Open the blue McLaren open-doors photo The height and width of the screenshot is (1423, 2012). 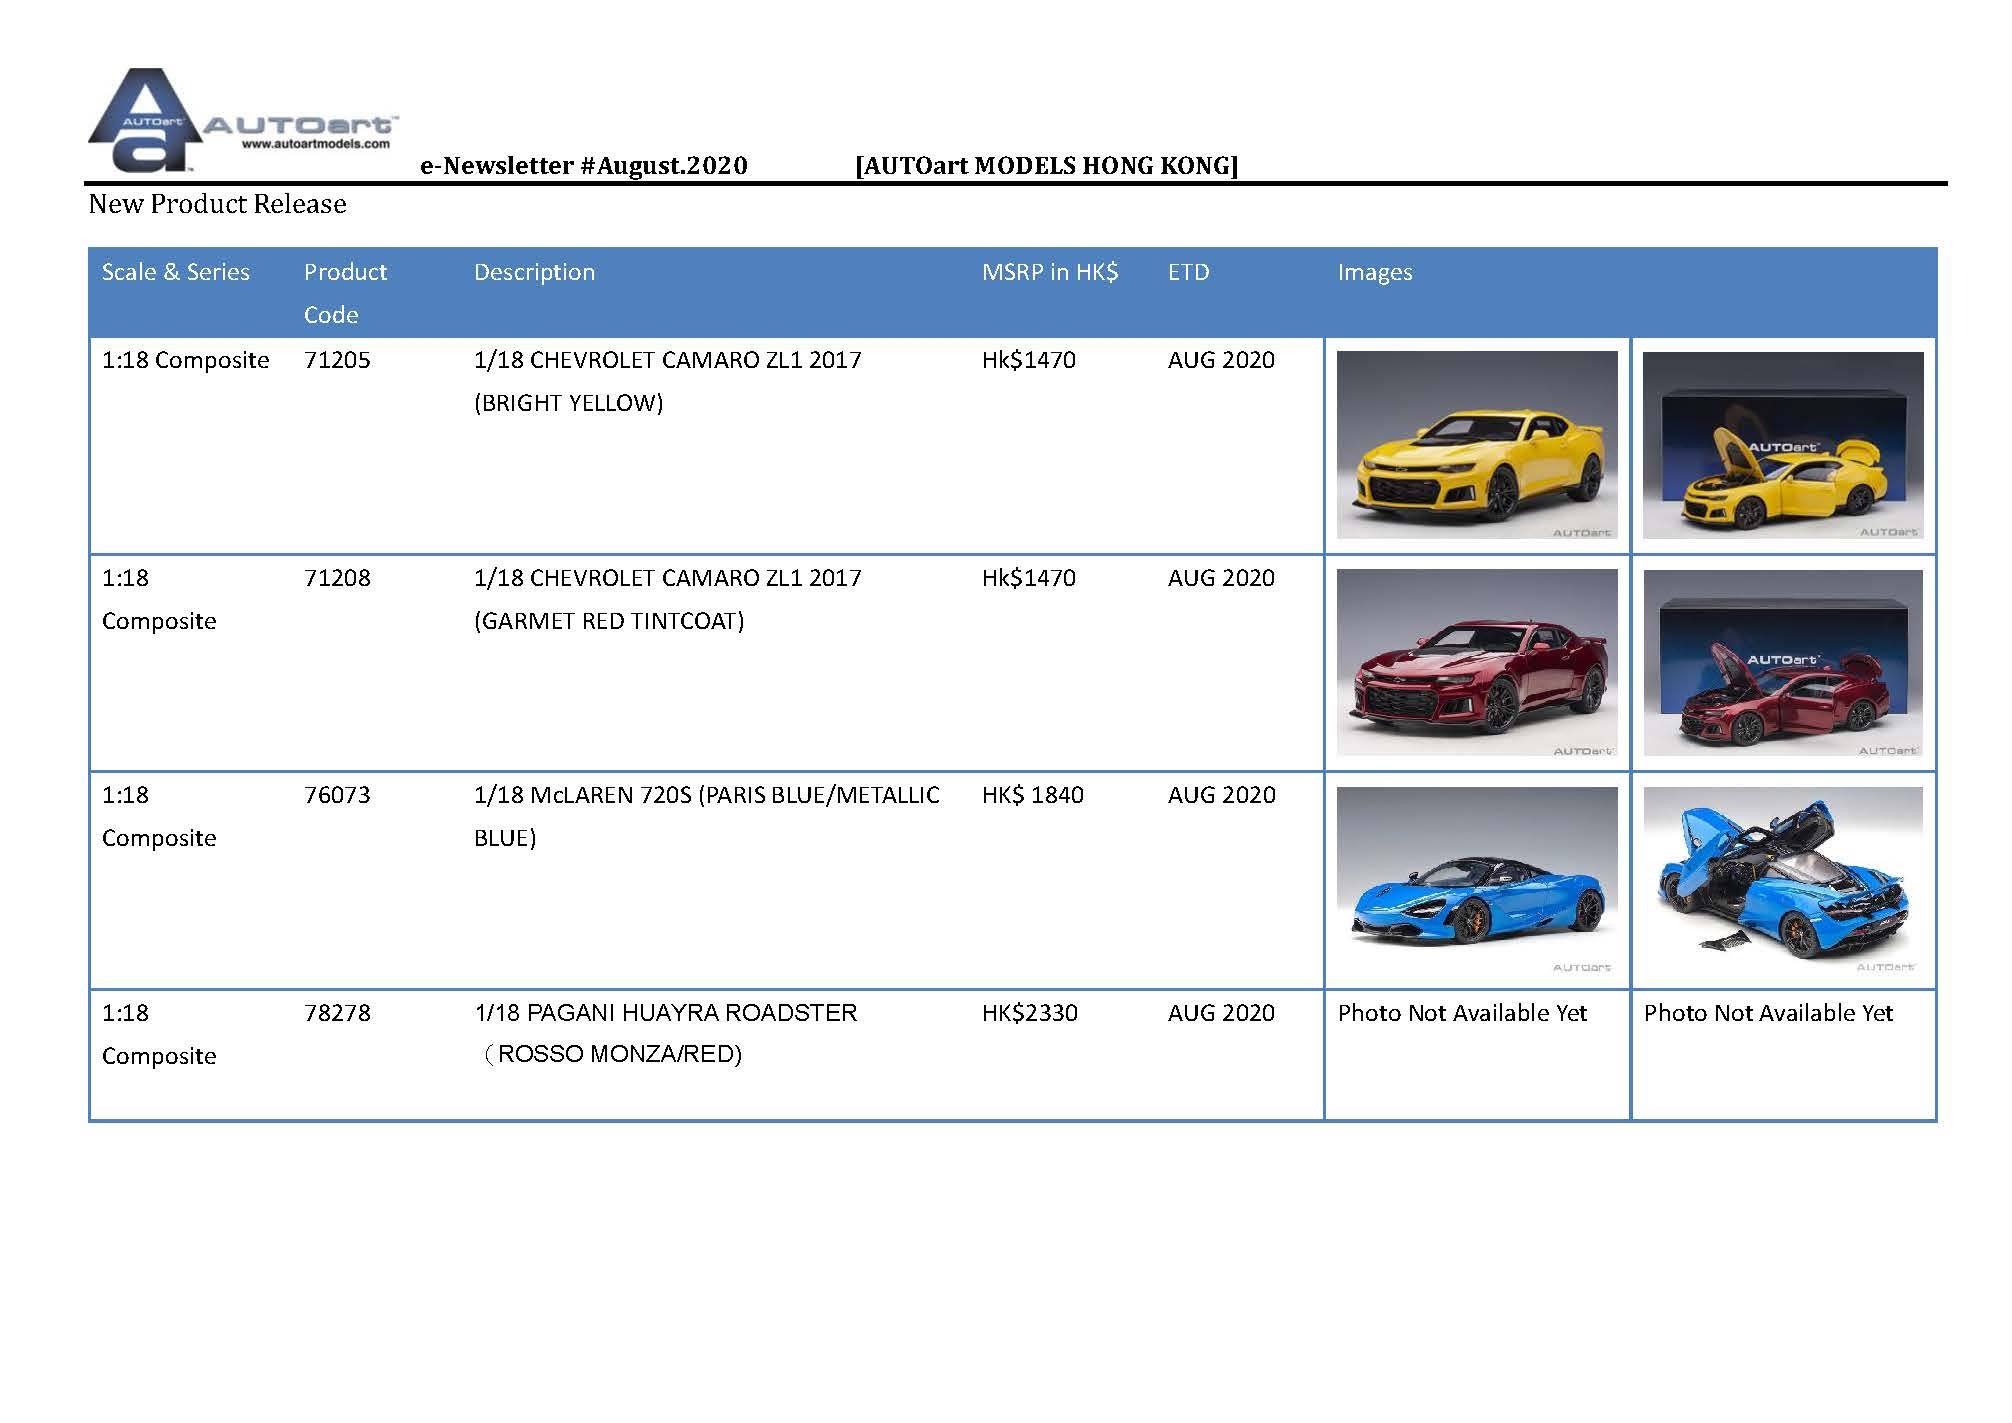click(1783, 880)
